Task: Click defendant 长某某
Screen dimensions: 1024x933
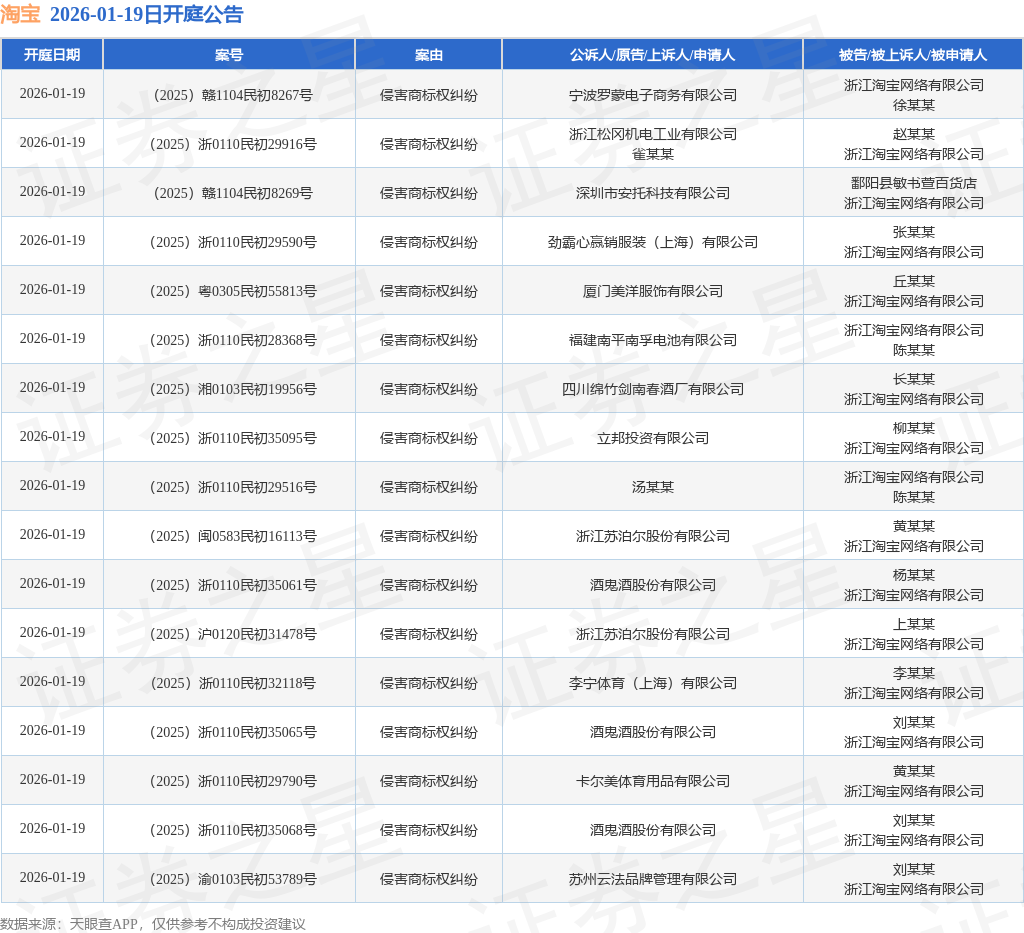Action: point(914,379)
